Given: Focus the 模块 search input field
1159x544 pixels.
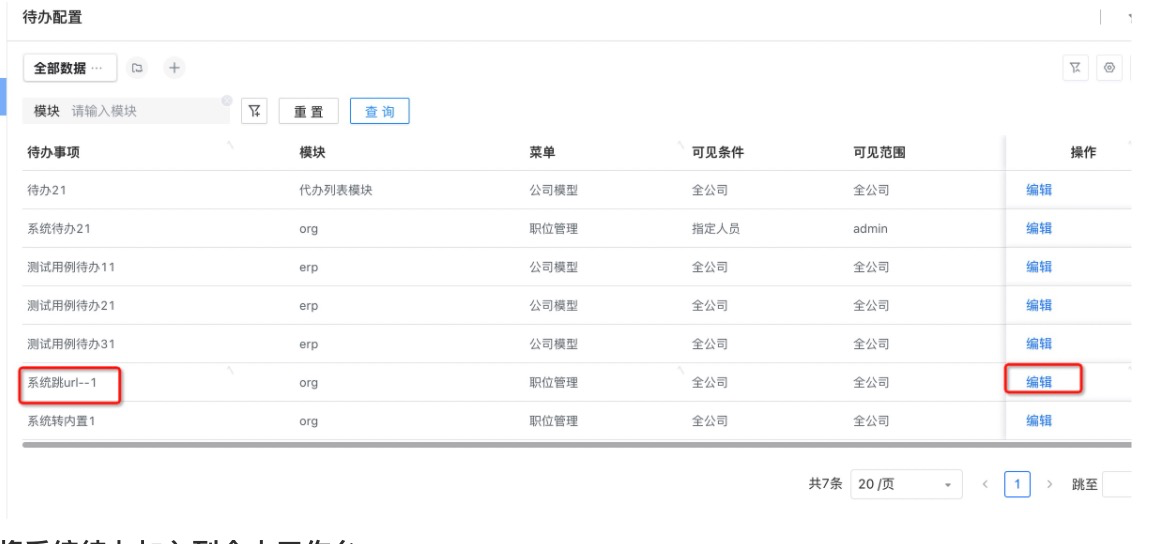Looking at the screenshot, I should click(x=126, y=111).
